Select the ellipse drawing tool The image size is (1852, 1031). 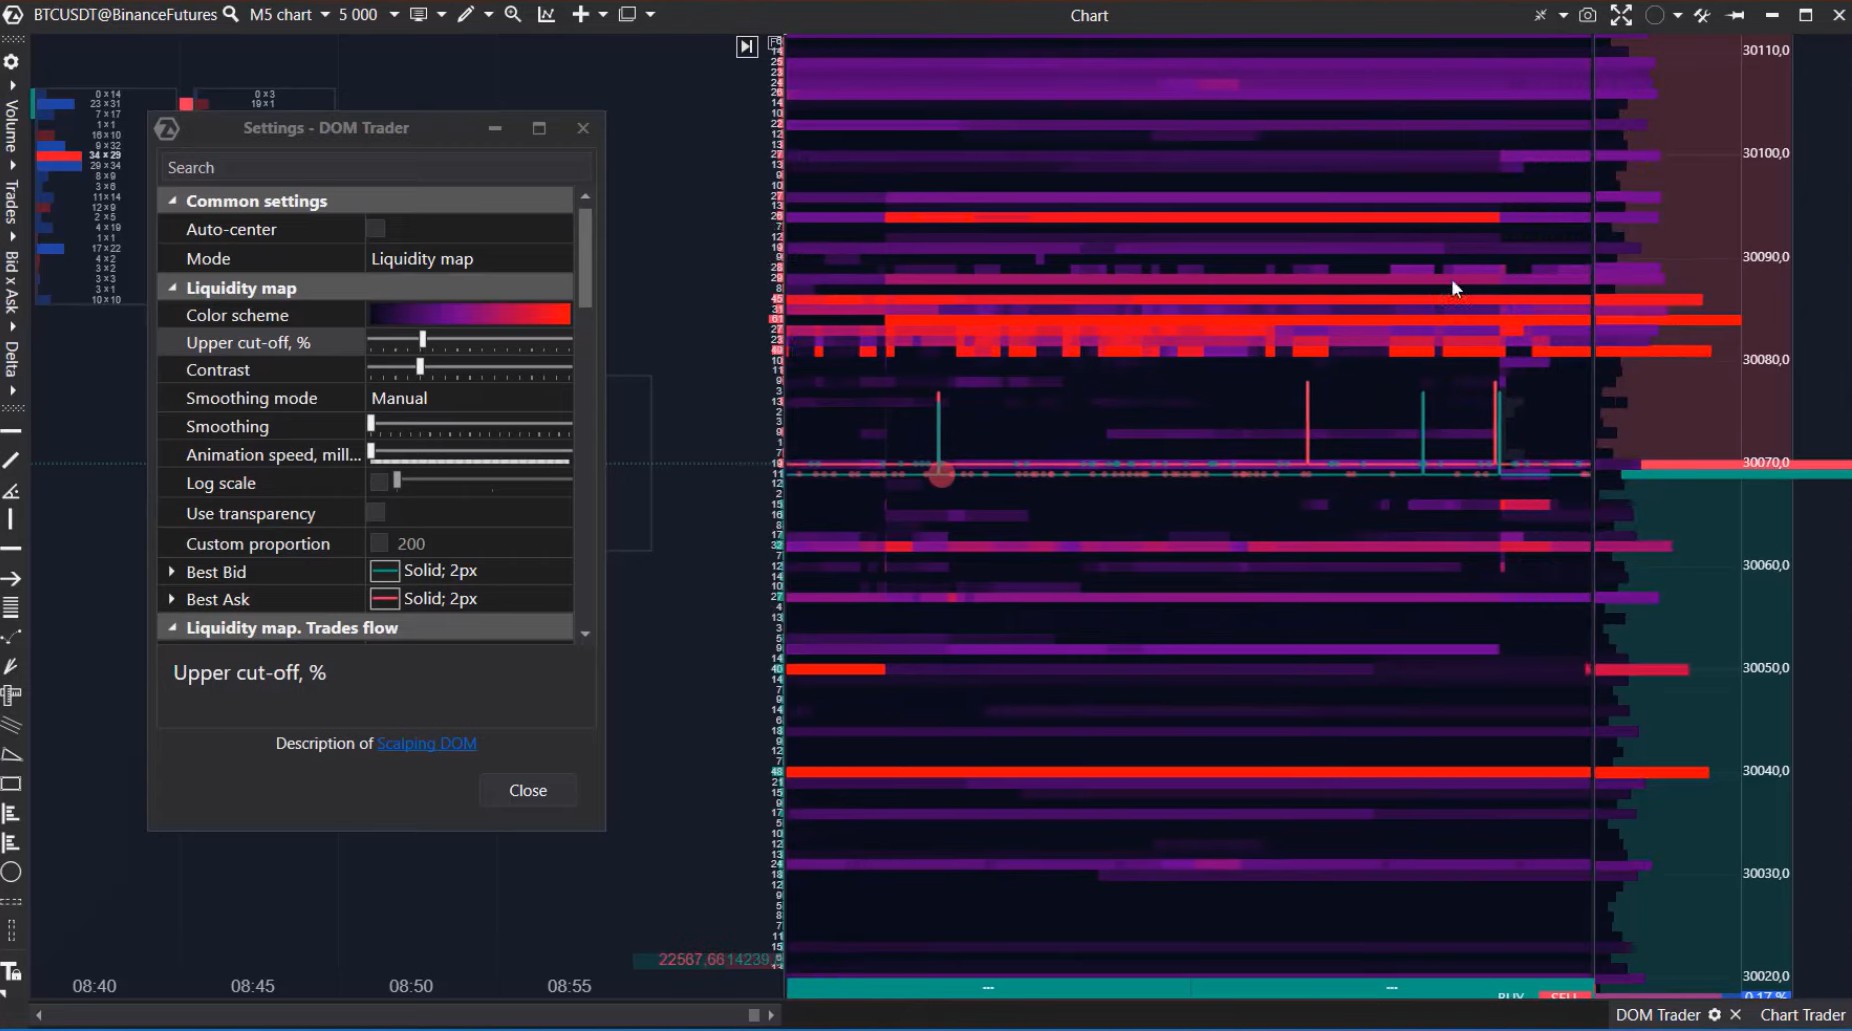coord(11,872)
